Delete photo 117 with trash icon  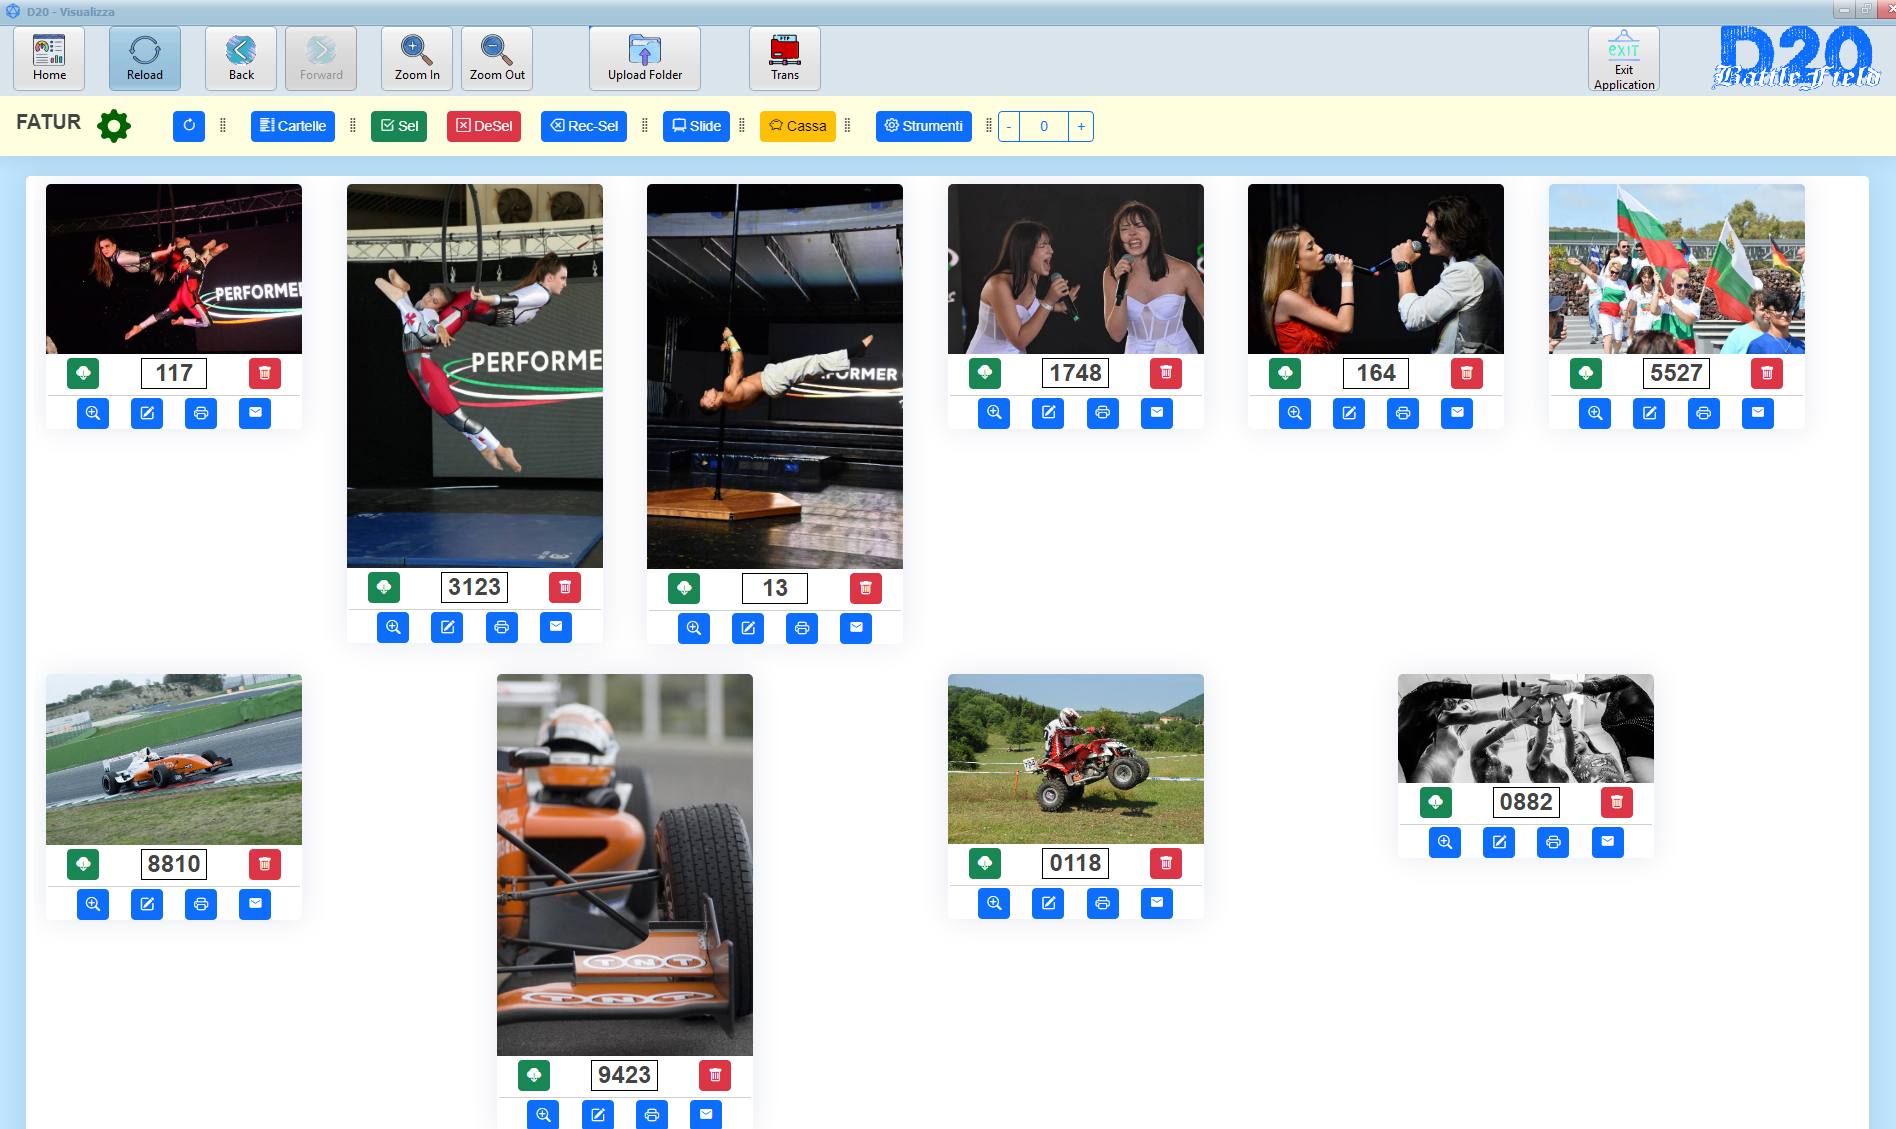265,373
